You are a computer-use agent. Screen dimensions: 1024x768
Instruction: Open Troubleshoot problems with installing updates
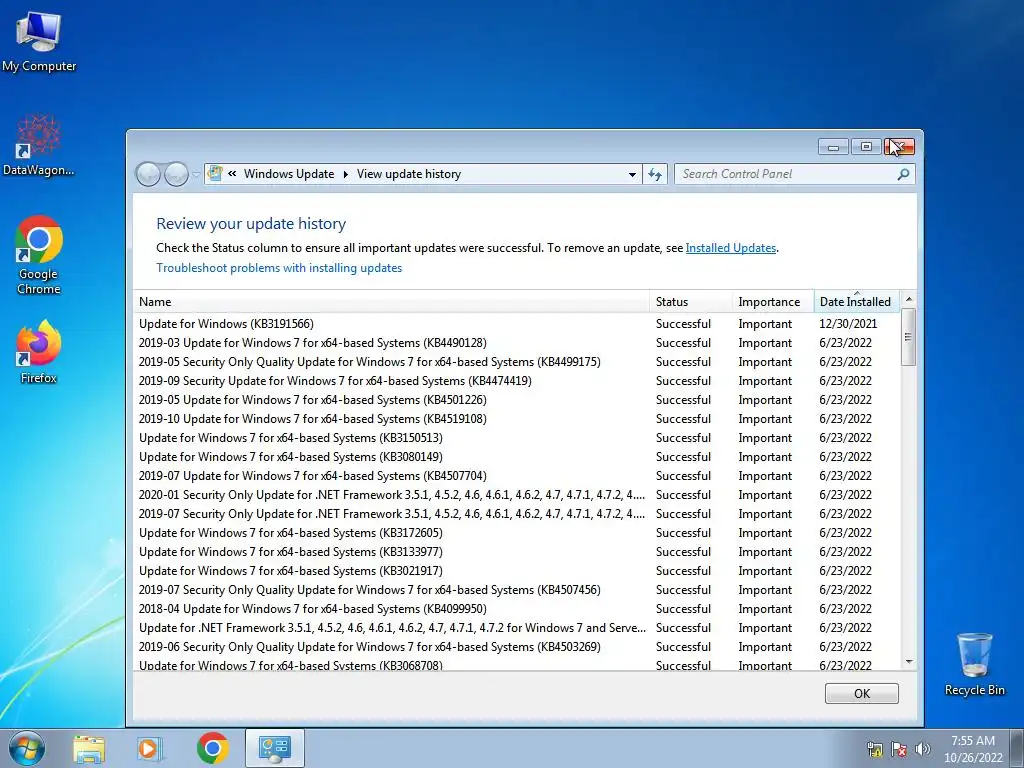279,268
